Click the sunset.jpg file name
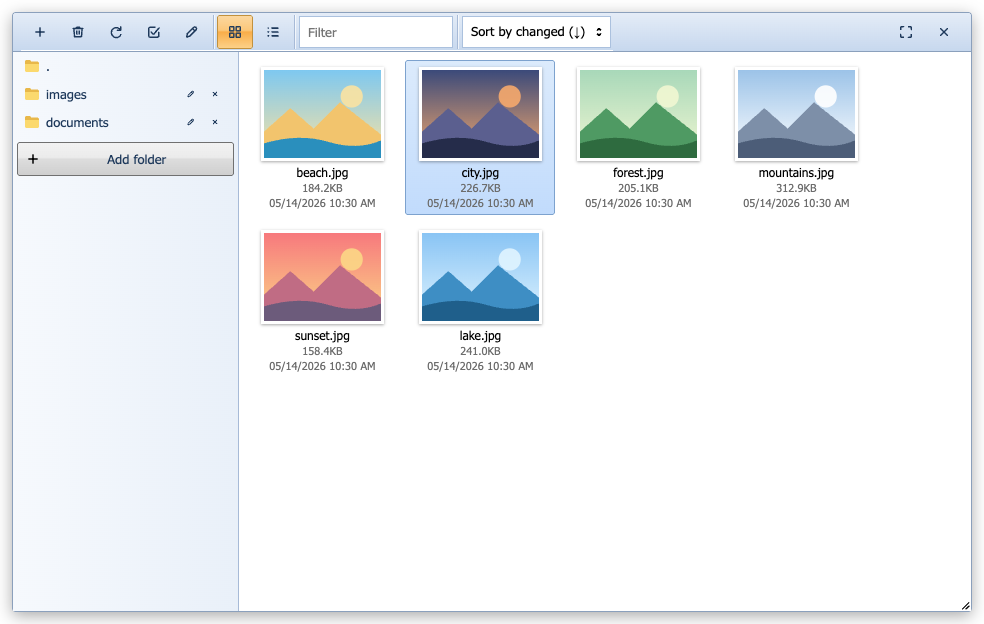The width and height of the screenshot is (984, 624). [x=323, y=336]
